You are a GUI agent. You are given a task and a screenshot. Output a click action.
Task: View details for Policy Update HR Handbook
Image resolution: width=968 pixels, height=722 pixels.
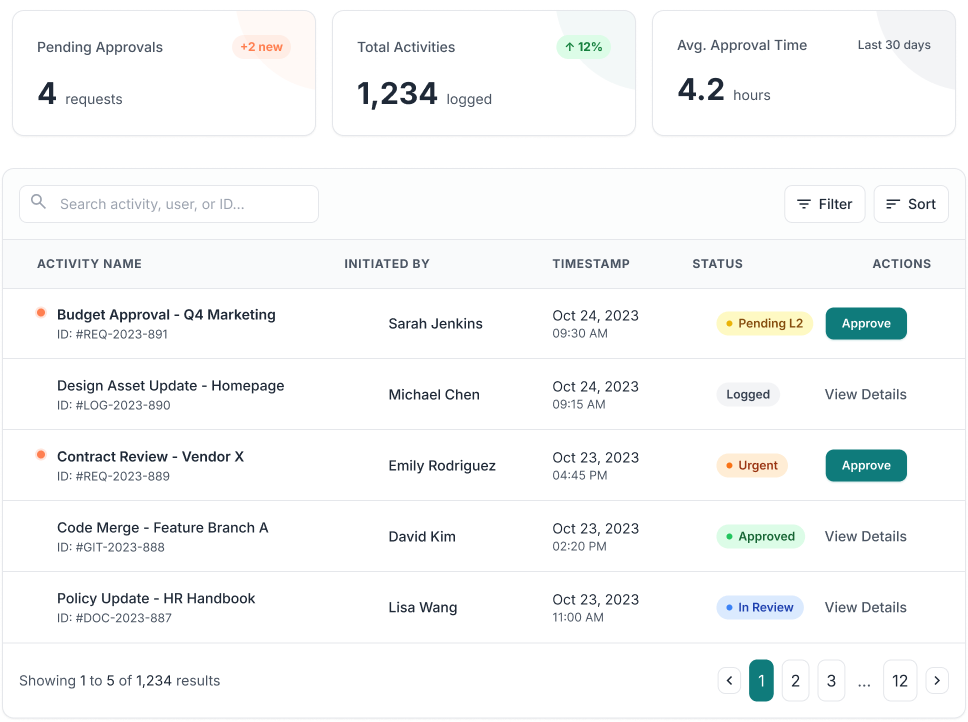click(865, 607)
